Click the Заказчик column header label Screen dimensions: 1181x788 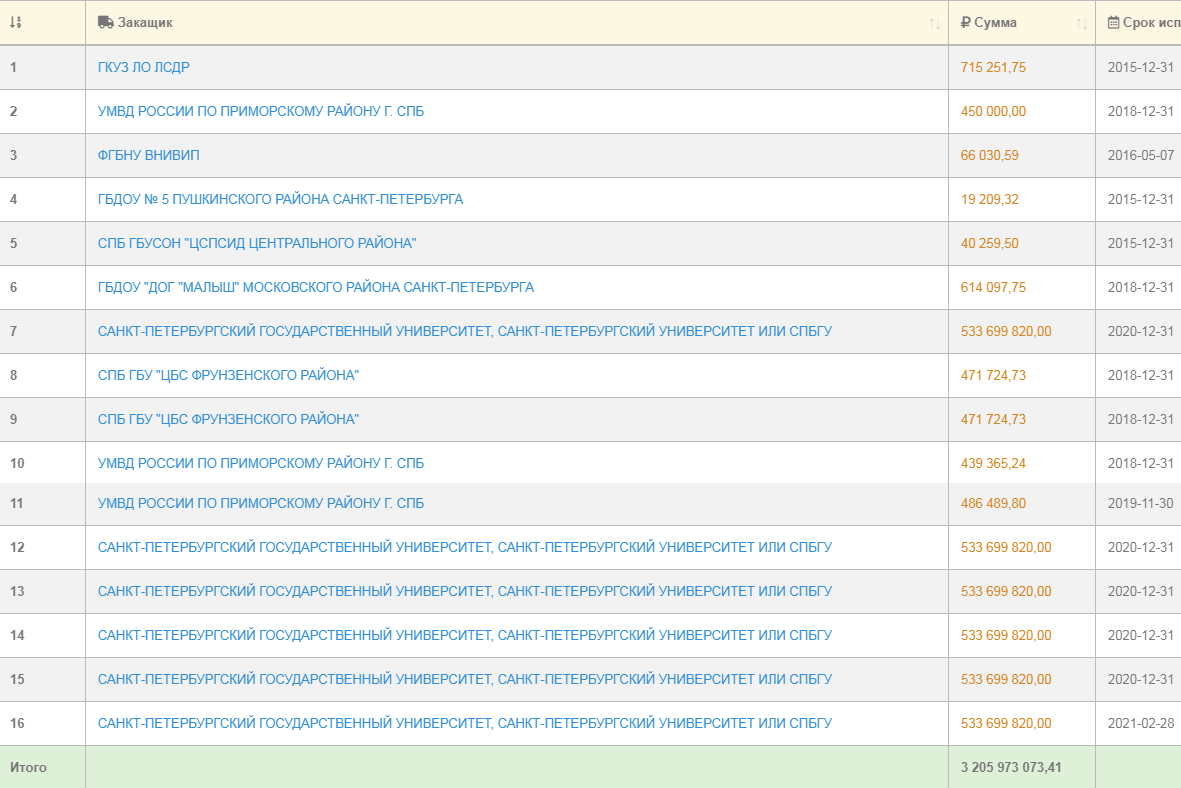(145, 23)
